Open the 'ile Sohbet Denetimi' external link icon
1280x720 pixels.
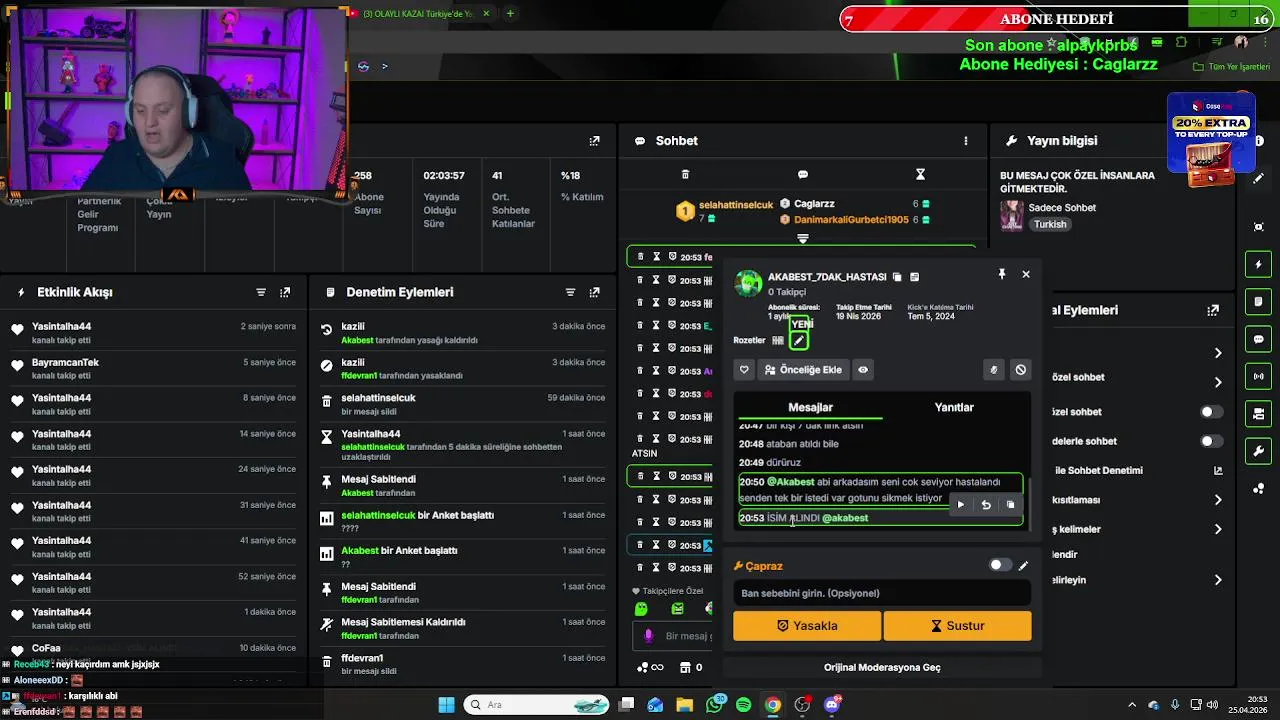tap(1218, 470)
